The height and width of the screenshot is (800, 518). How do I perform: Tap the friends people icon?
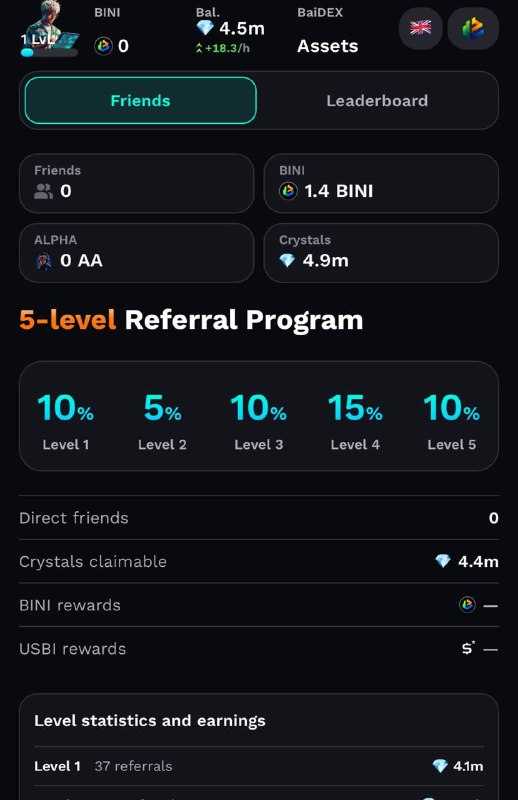click(43, 191)
